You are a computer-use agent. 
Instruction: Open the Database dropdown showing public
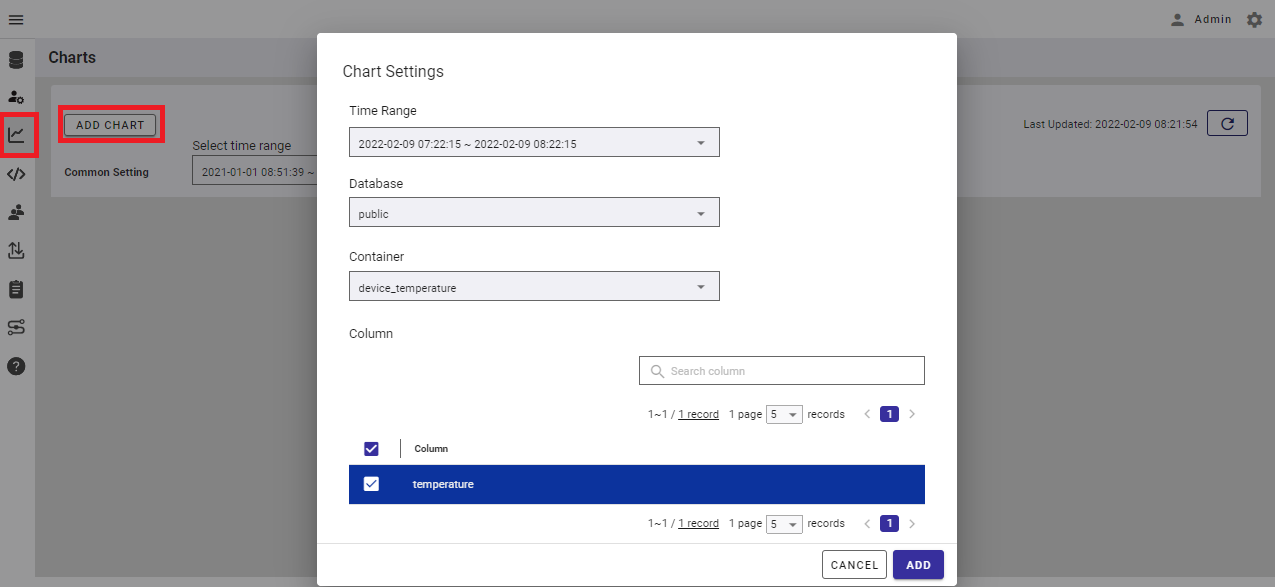(x=534, y=213)
